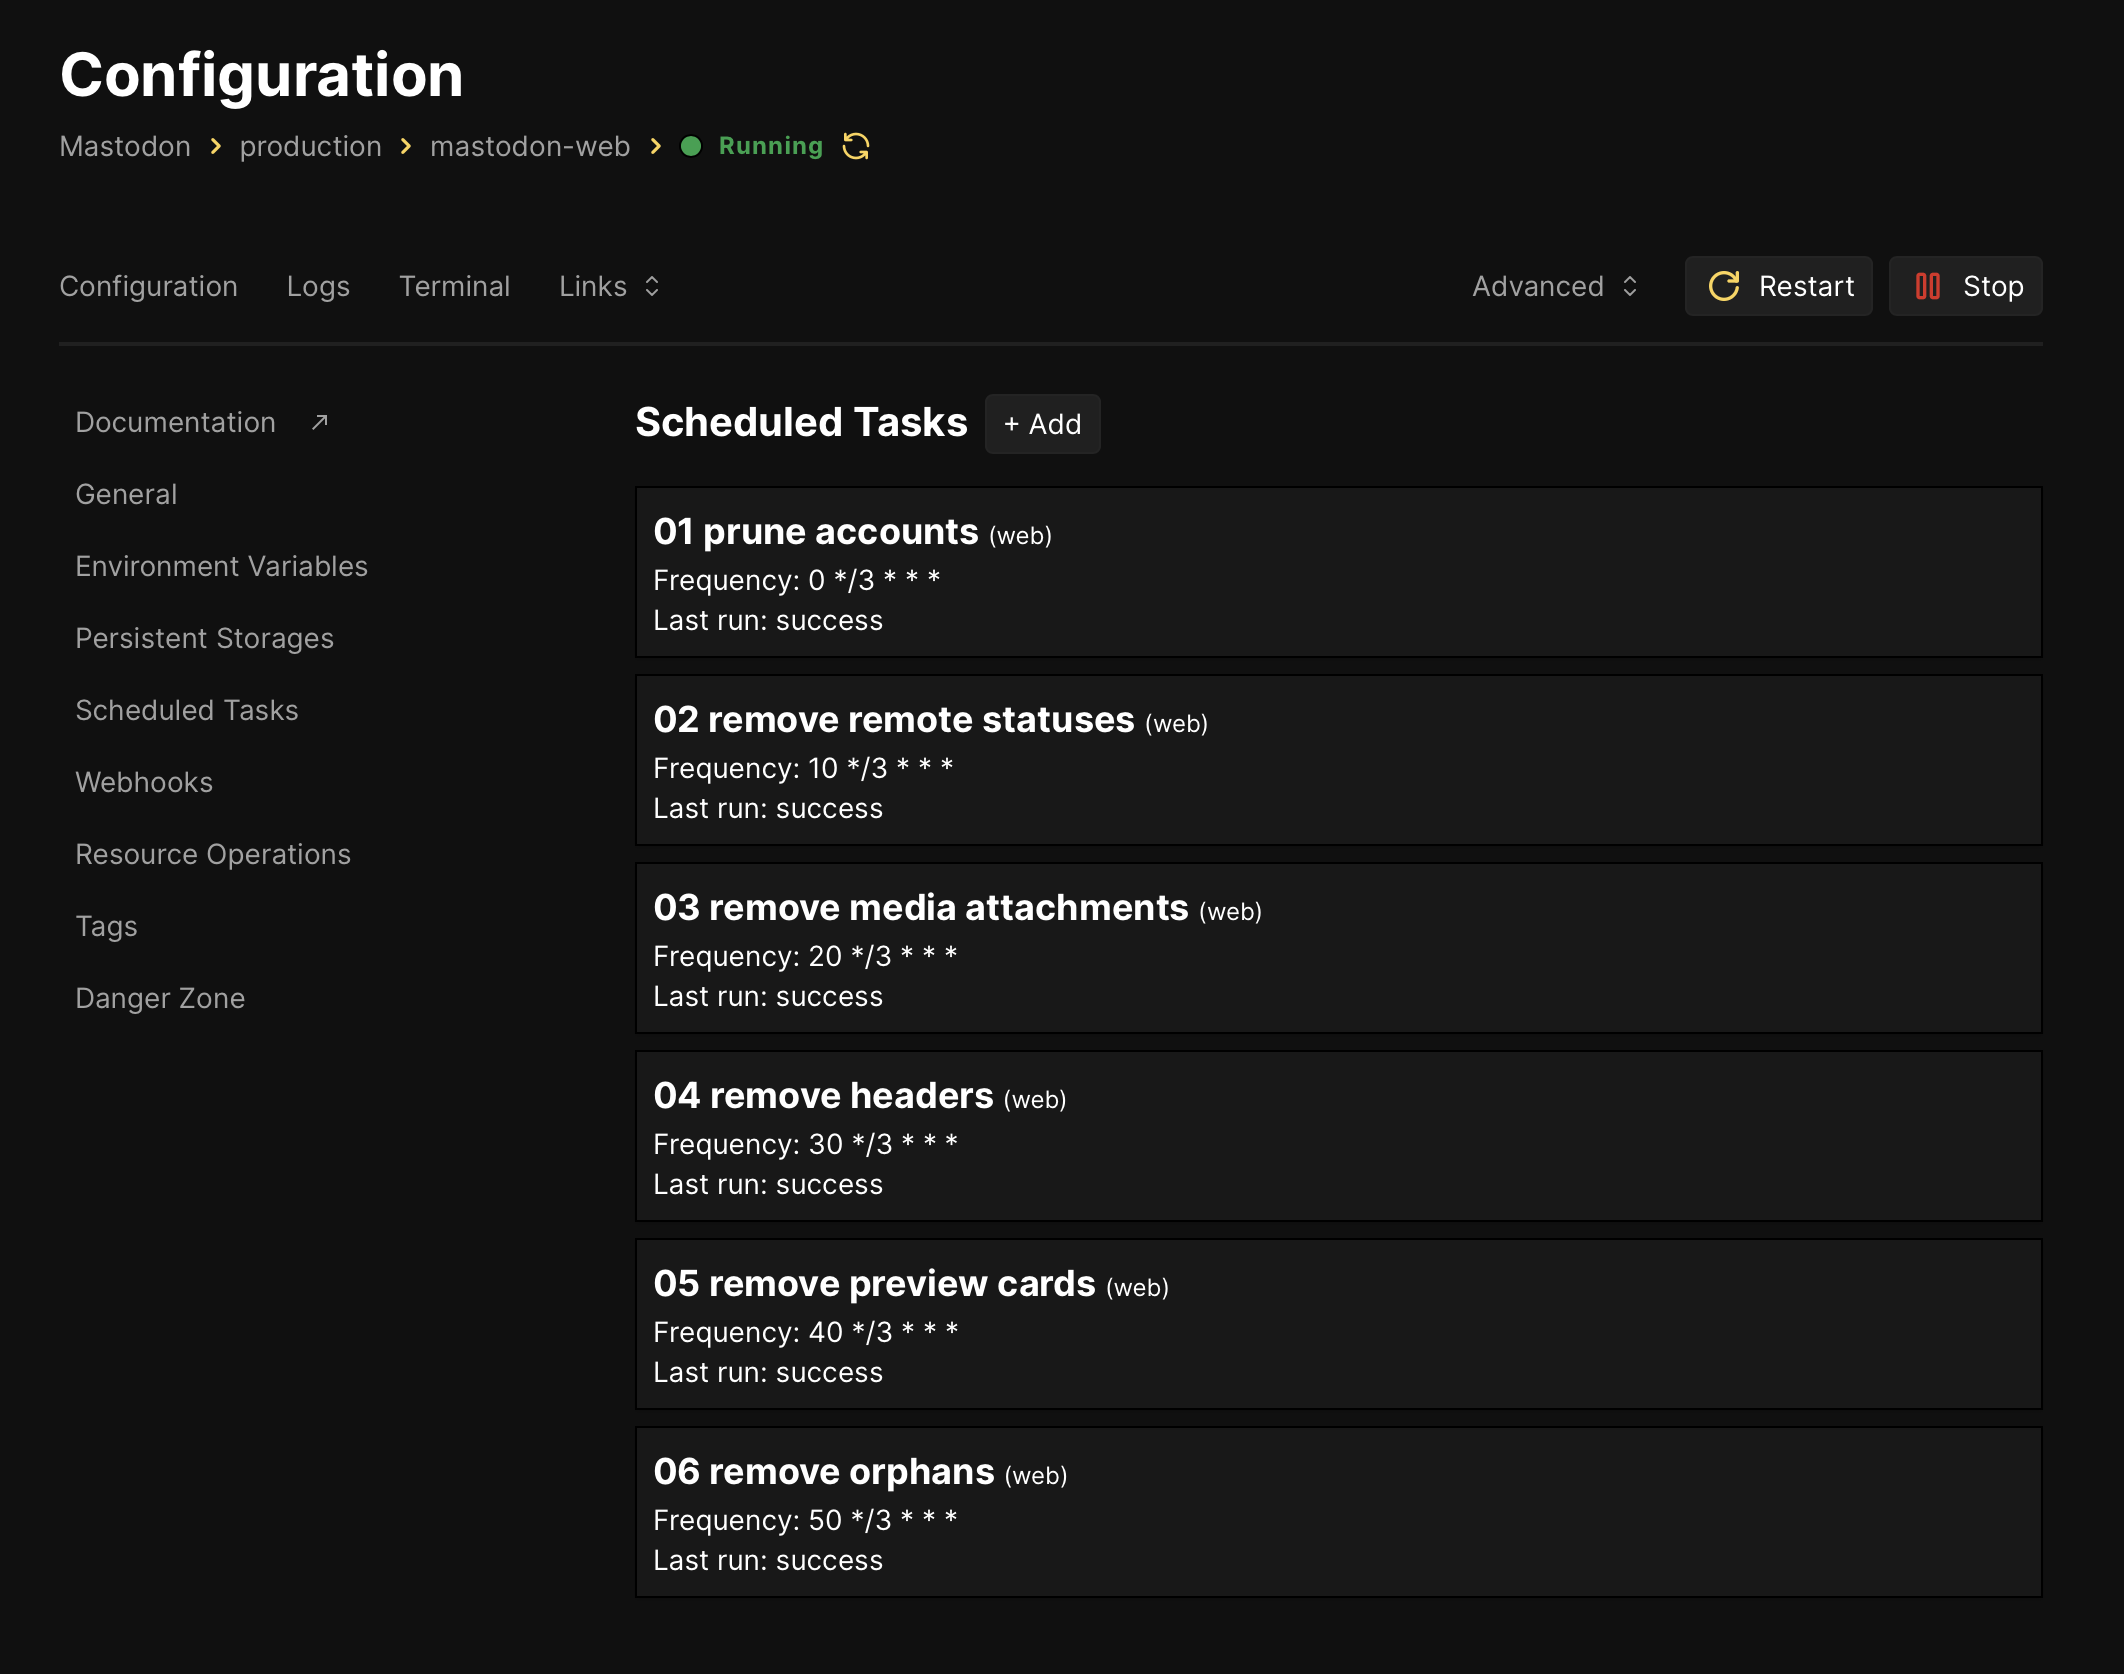Navigate to production in the breadcrumb
This screenshot has width=2124, height=1674.
click(310, 146)
